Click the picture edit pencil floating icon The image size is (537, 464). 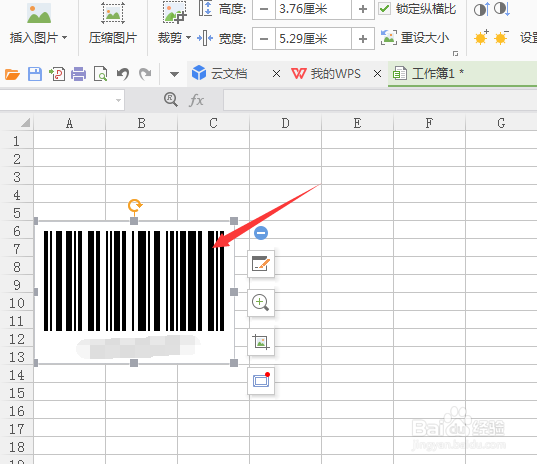(261, 264)
